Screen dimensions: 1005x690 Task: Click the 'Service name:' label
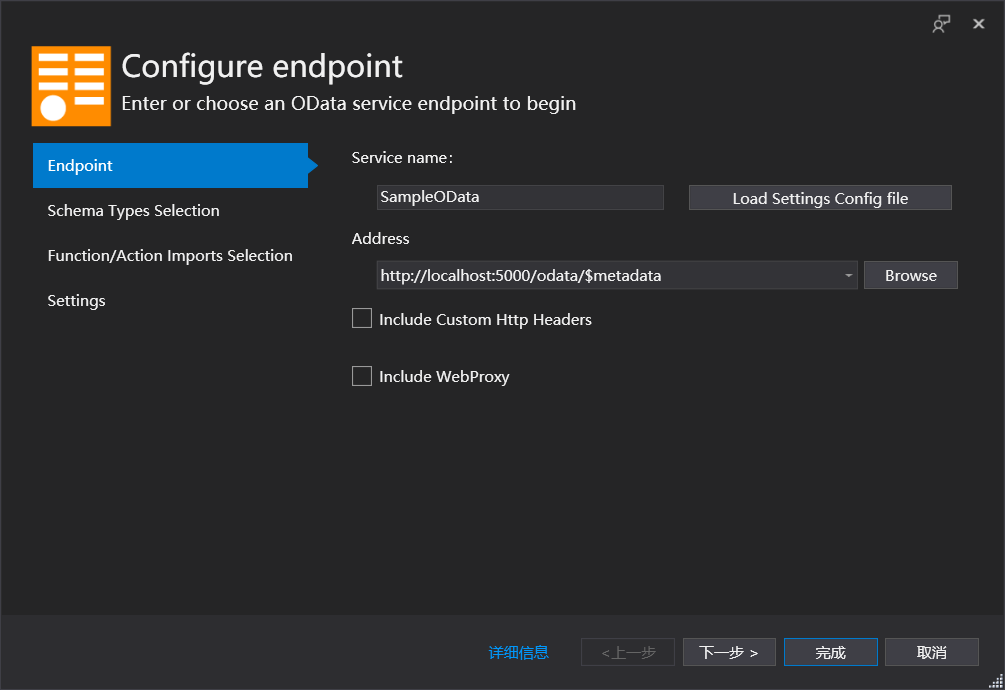pyautogui.click(x=402, y=158)
